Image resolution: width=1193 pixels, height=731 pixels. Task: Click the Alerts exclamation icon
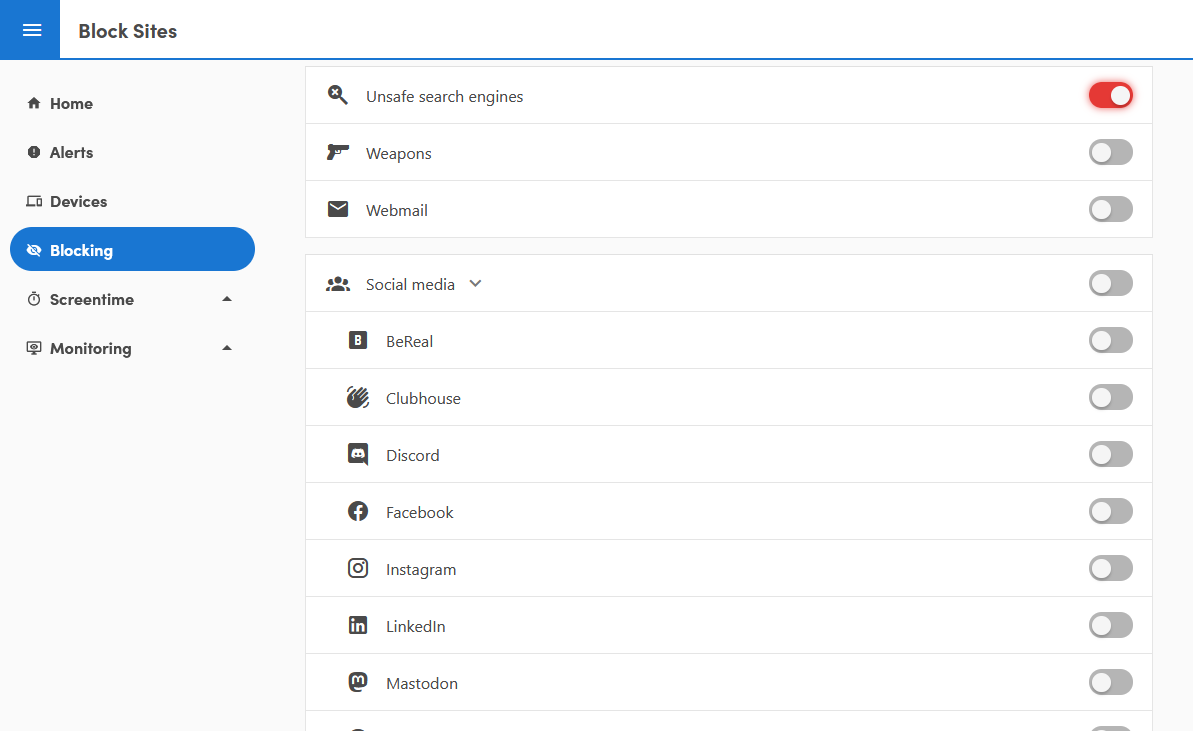[33, 152]
